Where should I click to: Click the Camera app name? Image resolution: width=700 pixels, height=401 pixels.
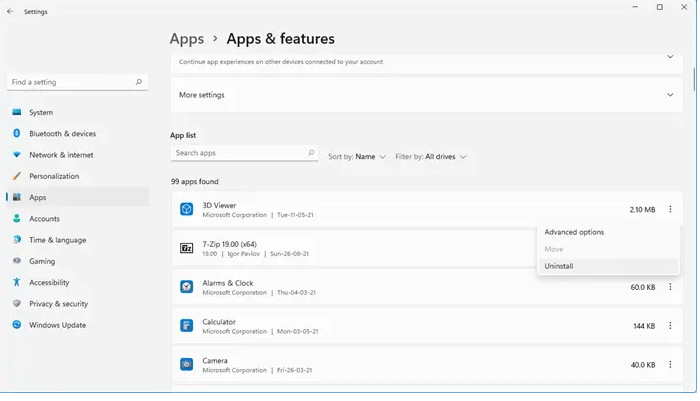click(215, 361)
